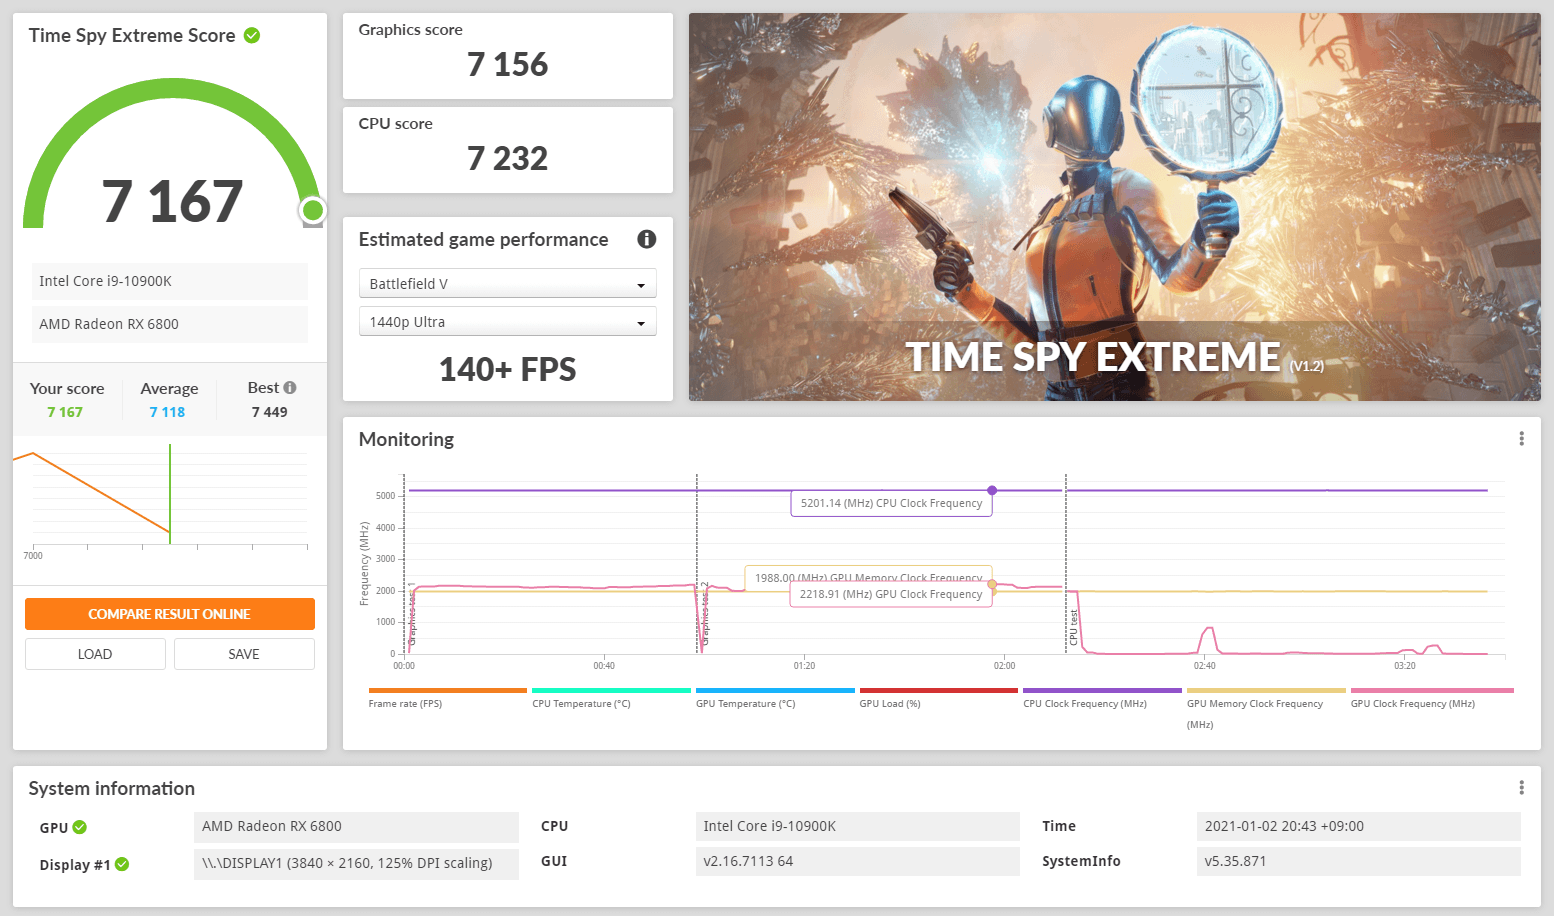Click the Best score value 7 449

coord(270,412)
